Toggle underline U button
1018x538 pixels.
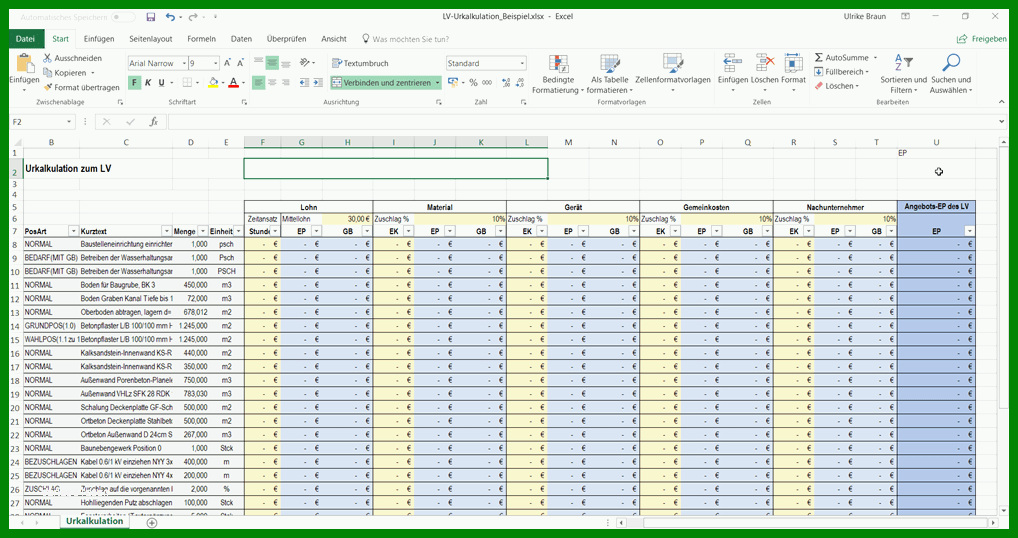[161, 82]
